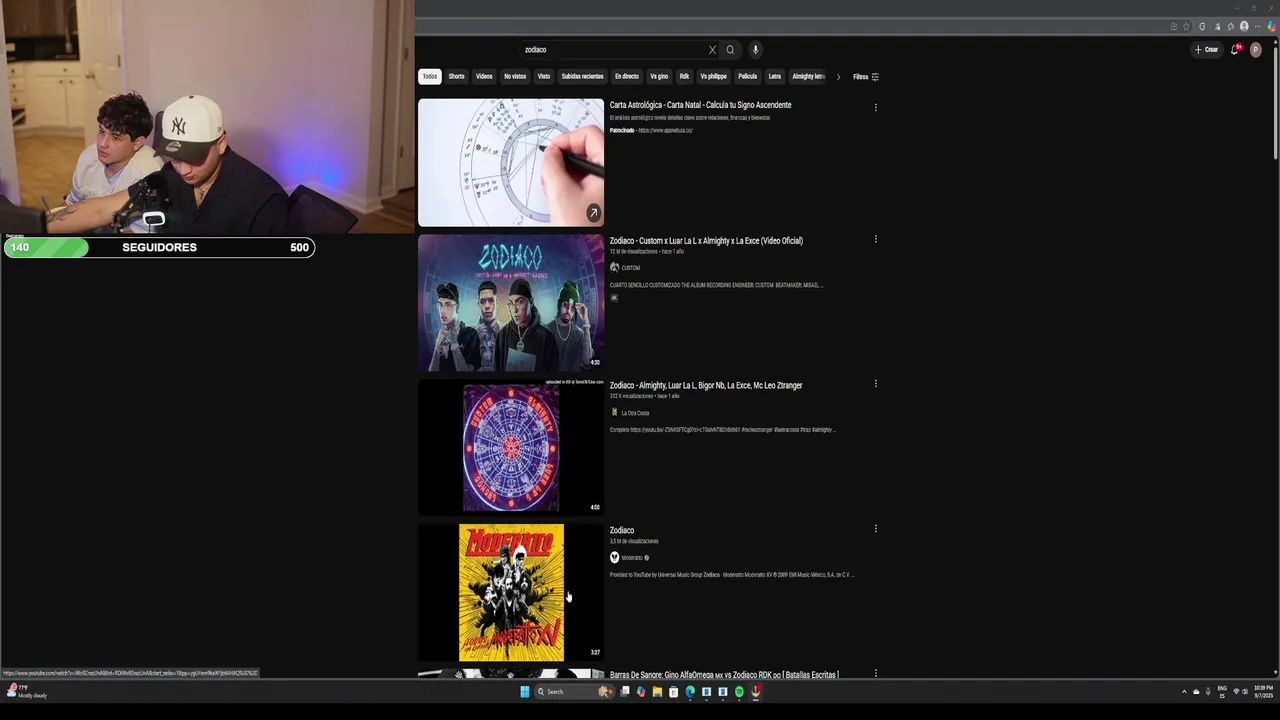Open taskbar weather widget

[x=28, y=691]
